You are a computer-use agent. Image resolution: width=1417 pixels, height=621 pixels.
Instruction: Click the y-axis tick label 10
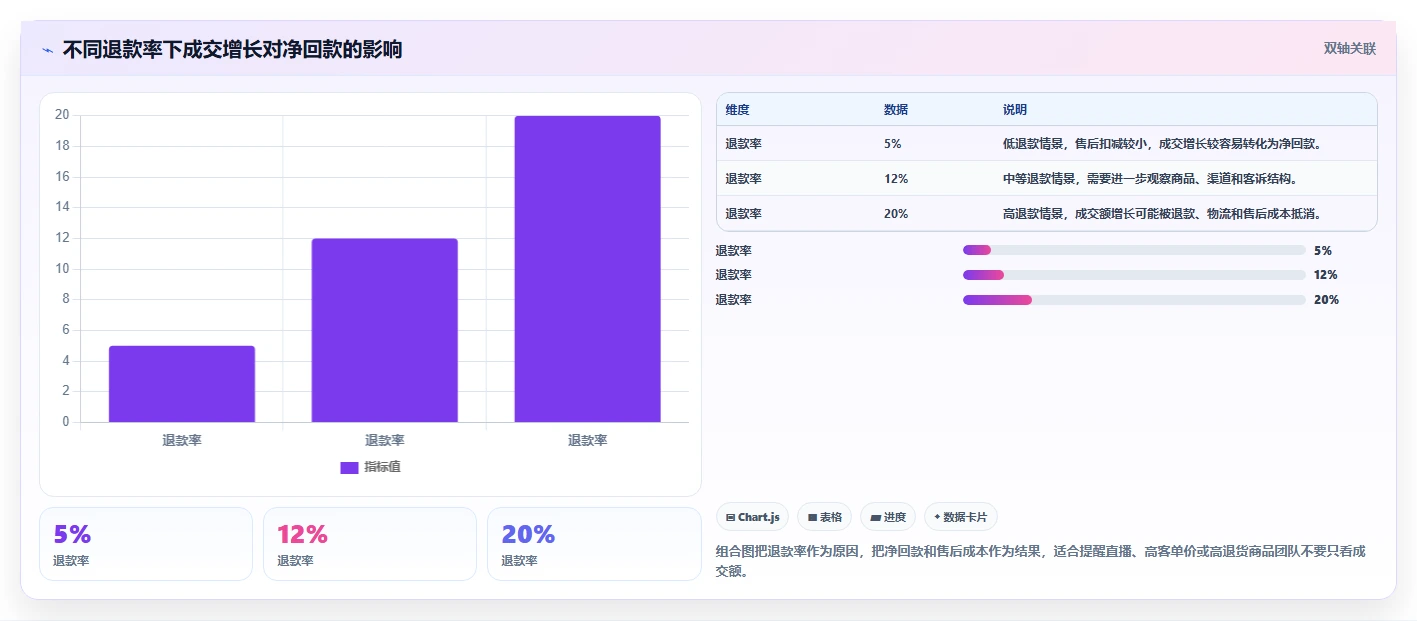tap(62, 268)
